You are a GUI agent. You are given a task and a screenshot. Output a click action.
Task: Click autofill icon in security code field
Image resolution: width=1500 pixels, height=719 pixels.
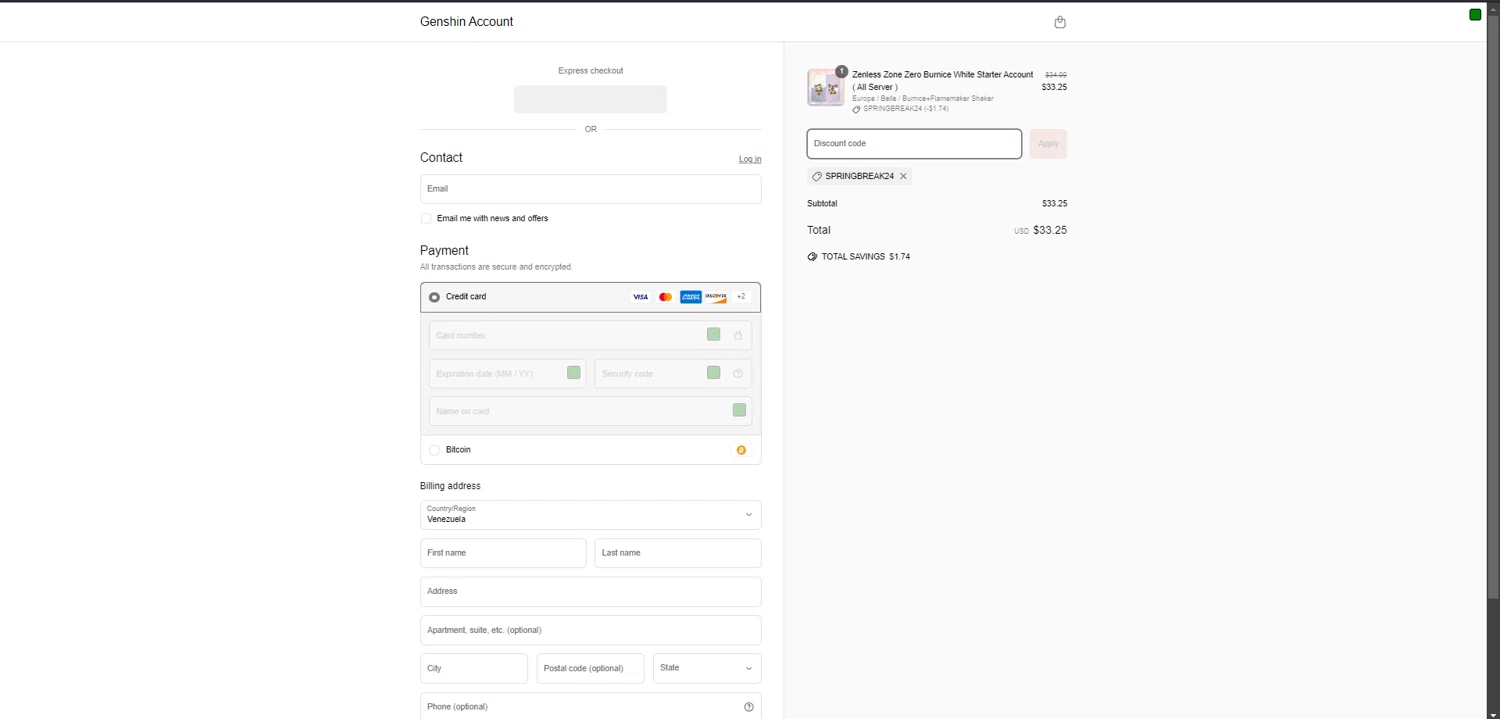pos(714,372)
